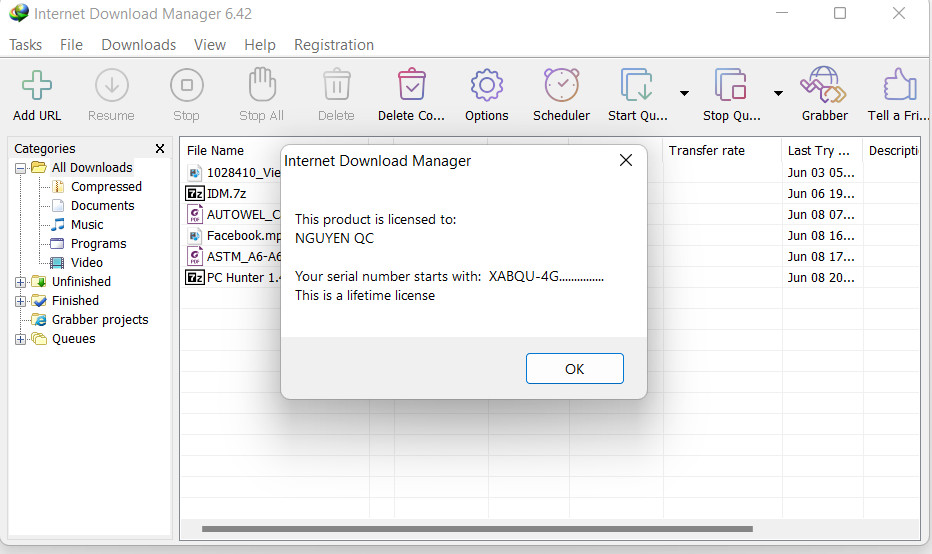Open the Help menu
This screenshot has height=554, width=932.
pos(260,45)
